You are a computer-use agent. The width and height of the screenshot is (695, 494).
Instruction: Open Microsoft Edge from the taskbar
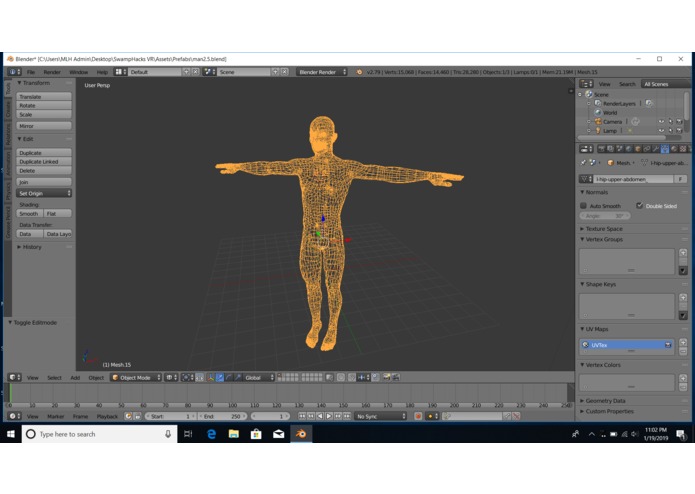[211, 434]
